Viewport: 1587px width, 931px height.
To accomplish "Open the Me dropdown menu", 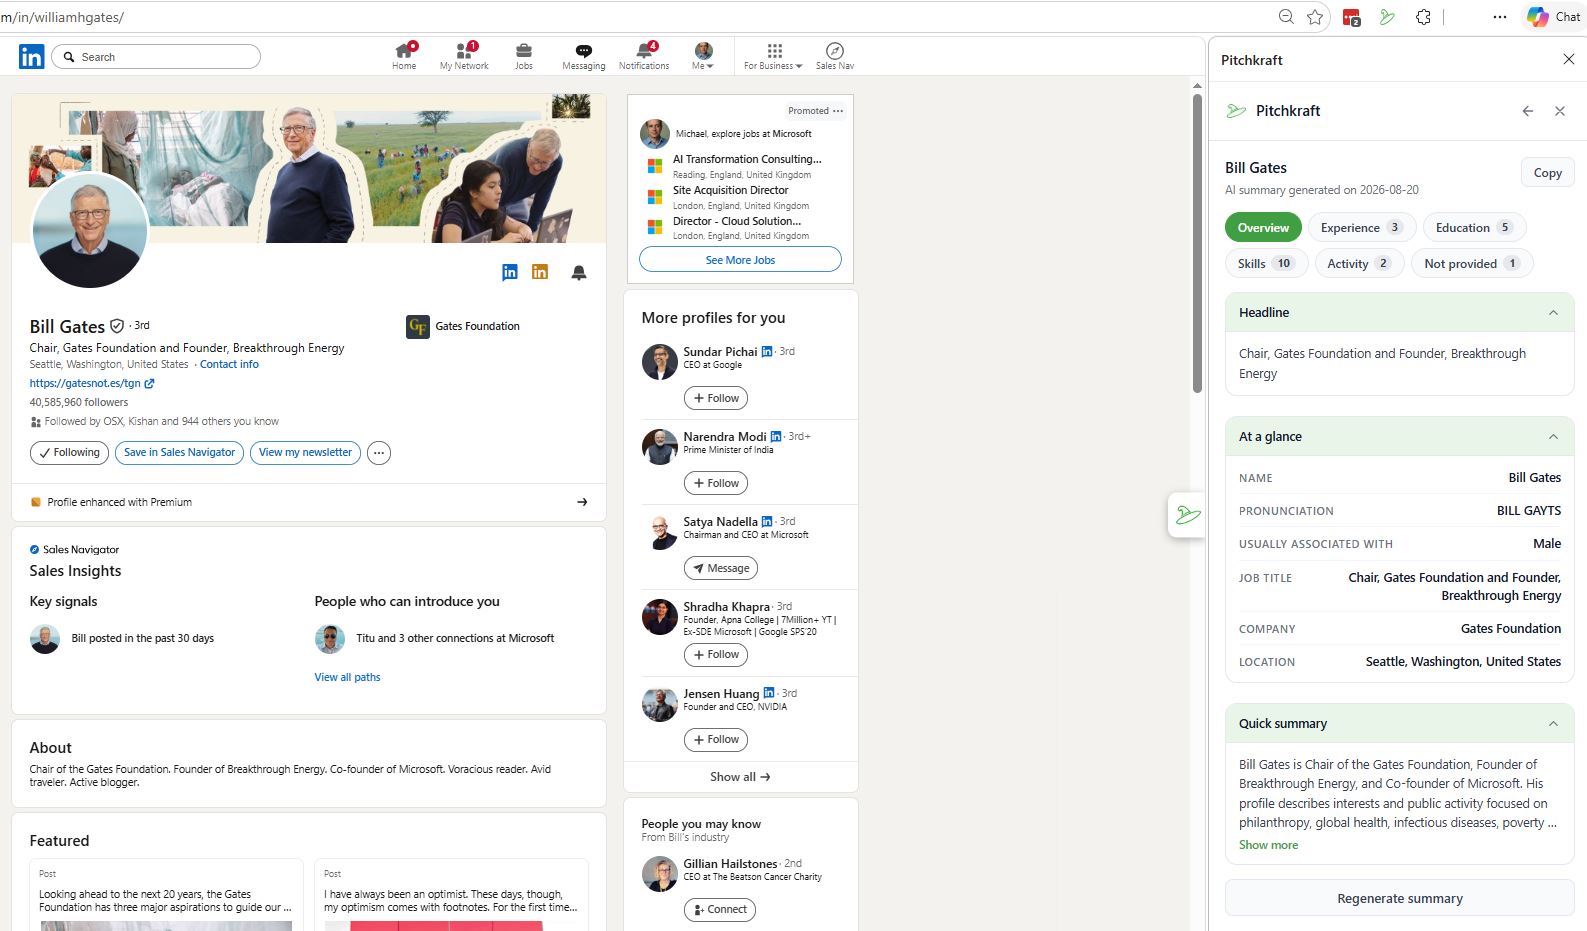I will 704,56.
